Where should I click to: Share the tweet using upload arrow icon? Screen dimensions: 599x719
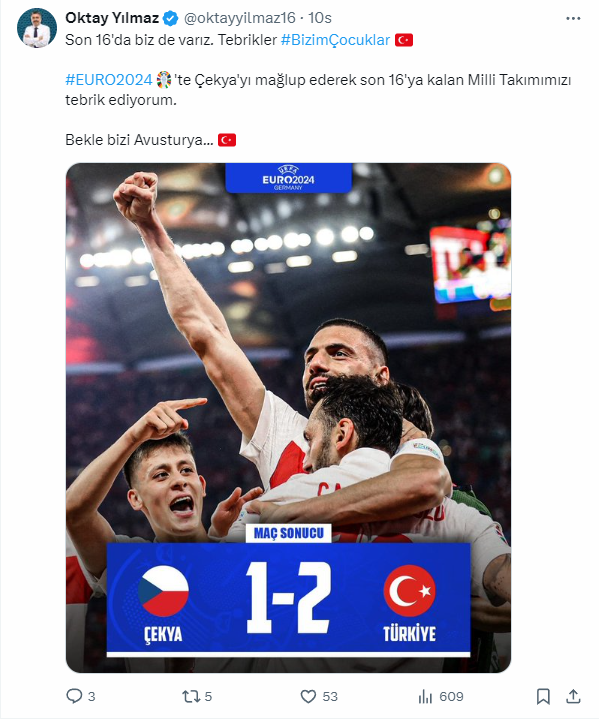click(x=573, y=696)
